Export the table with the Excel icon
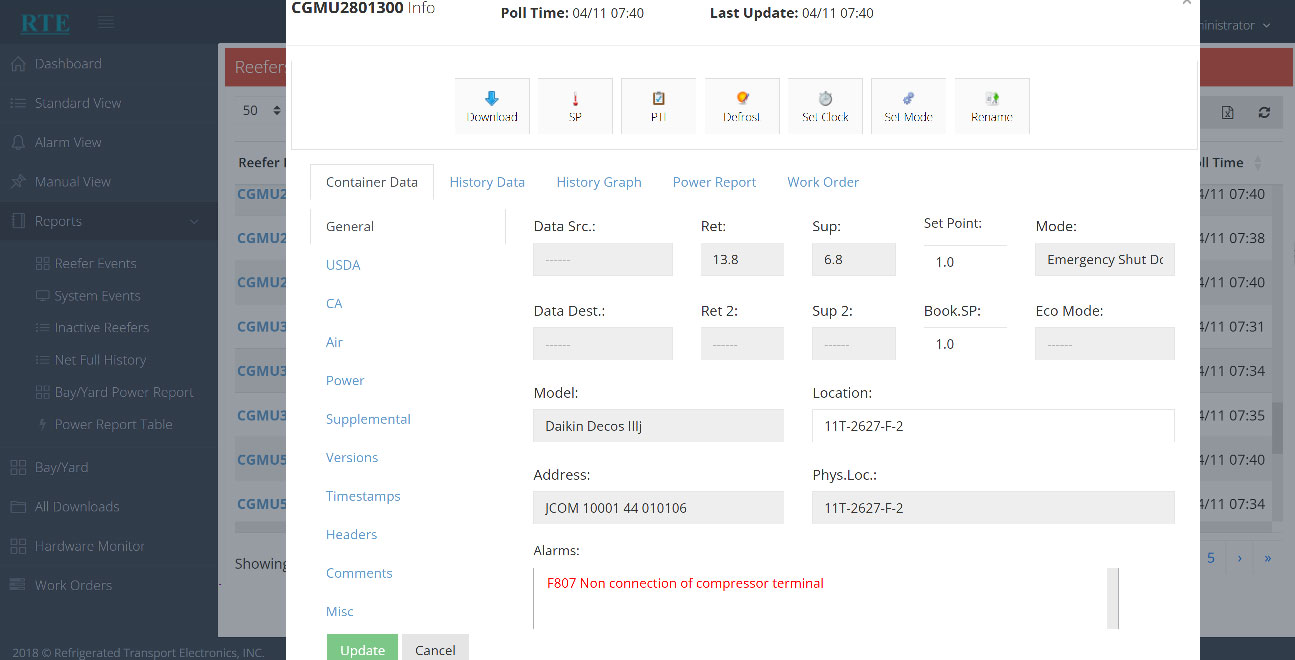Viewport: 1295px width, 660px height. coord(1227,112)
